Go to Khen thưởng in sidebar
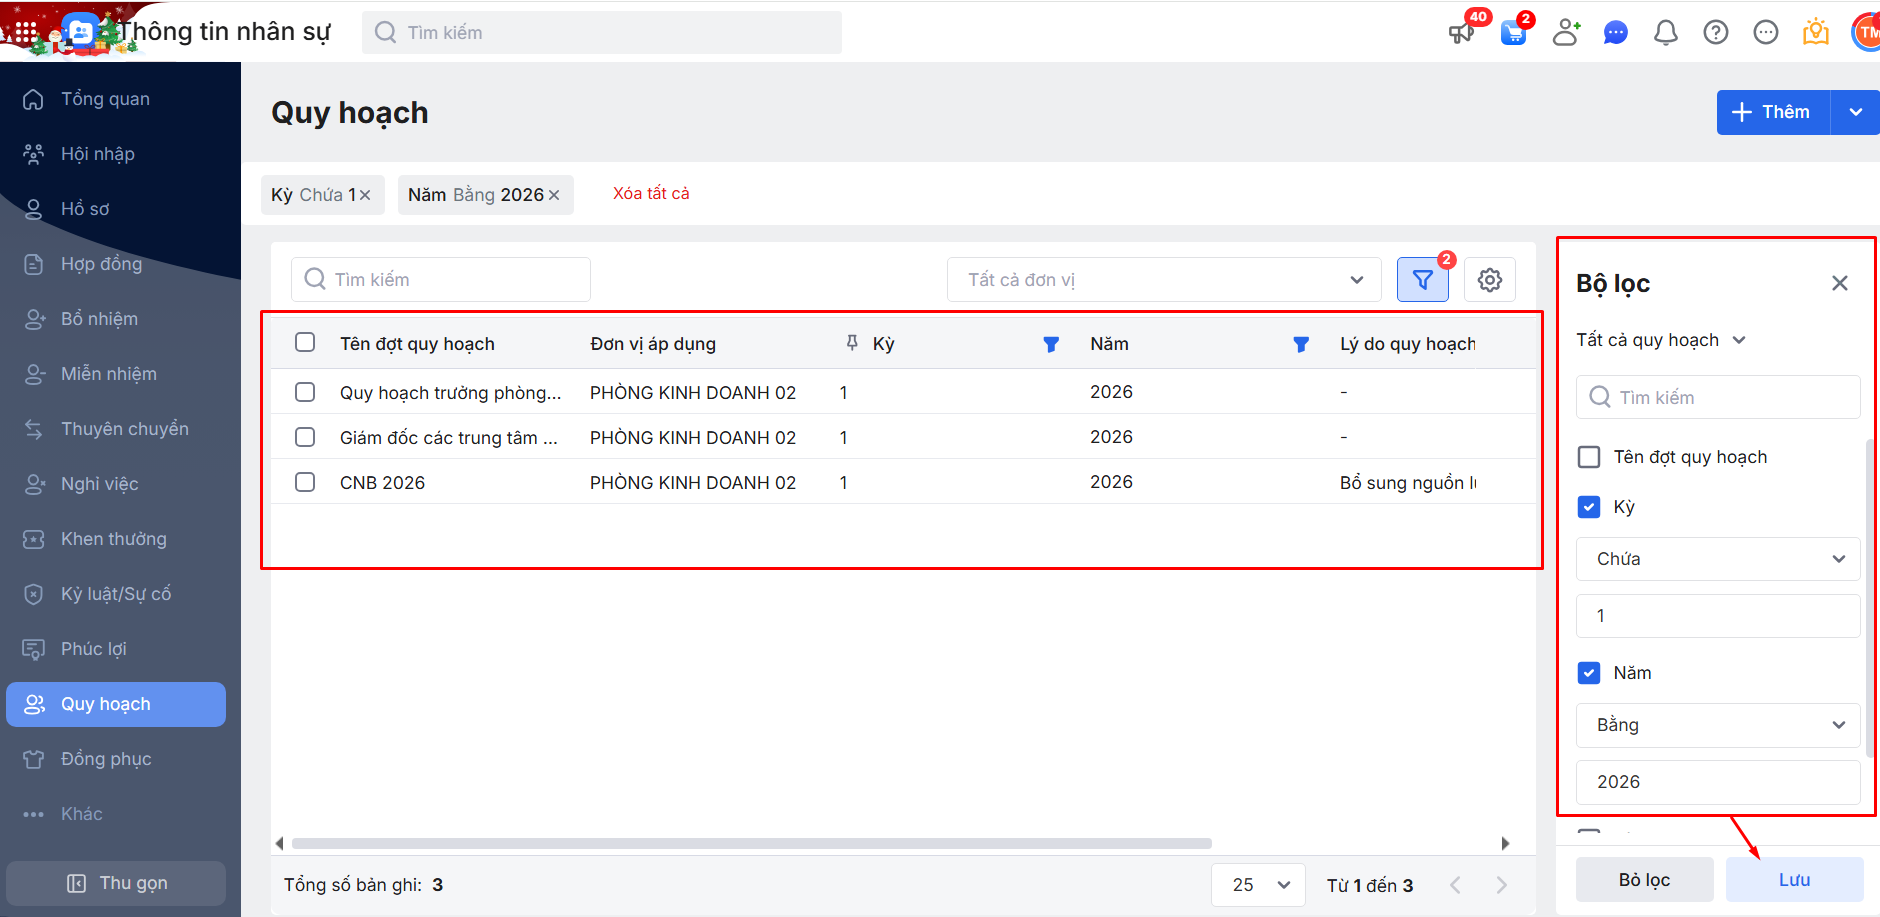 (x=113, y=539)
